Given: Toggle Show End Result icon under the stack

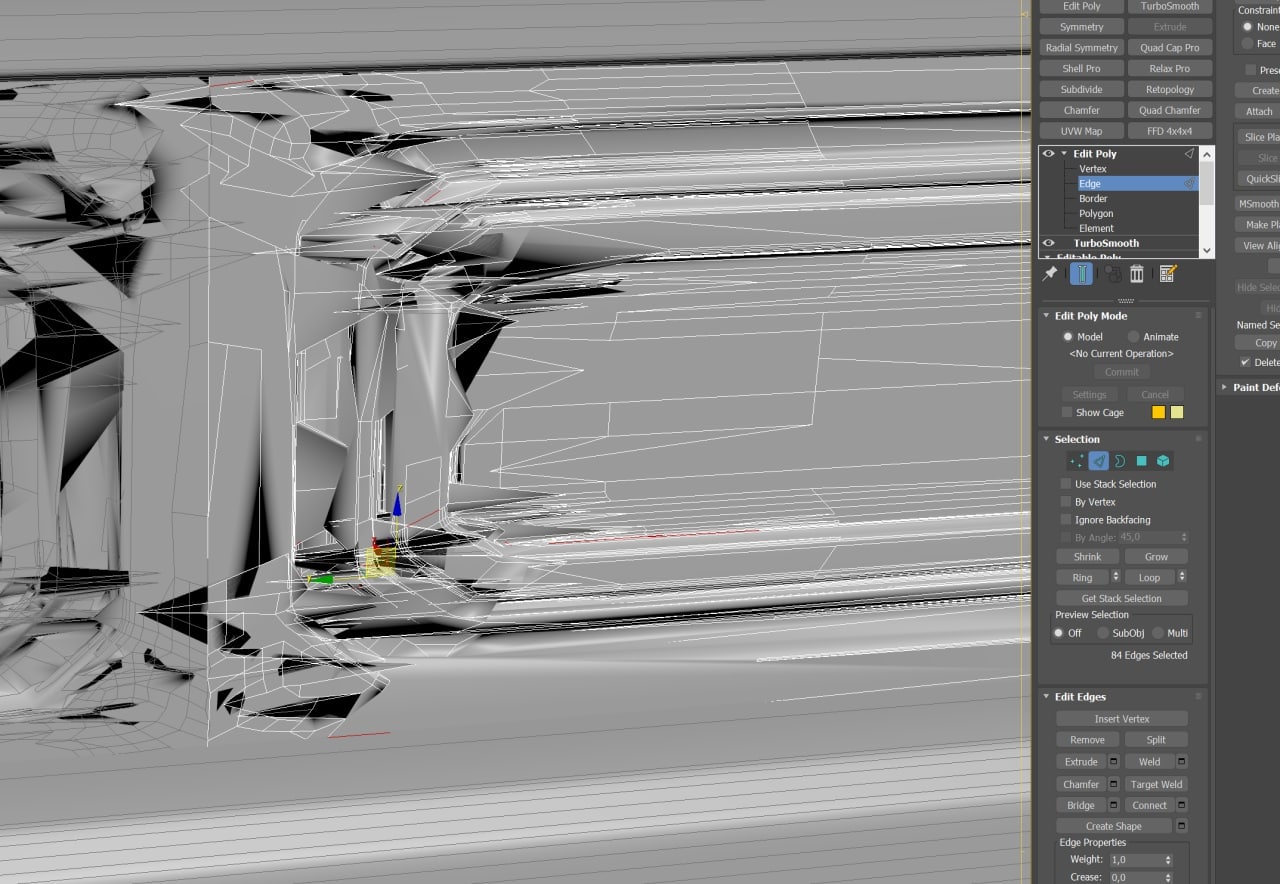Looking at the screenshot, I should click(x=1081, y=273).
